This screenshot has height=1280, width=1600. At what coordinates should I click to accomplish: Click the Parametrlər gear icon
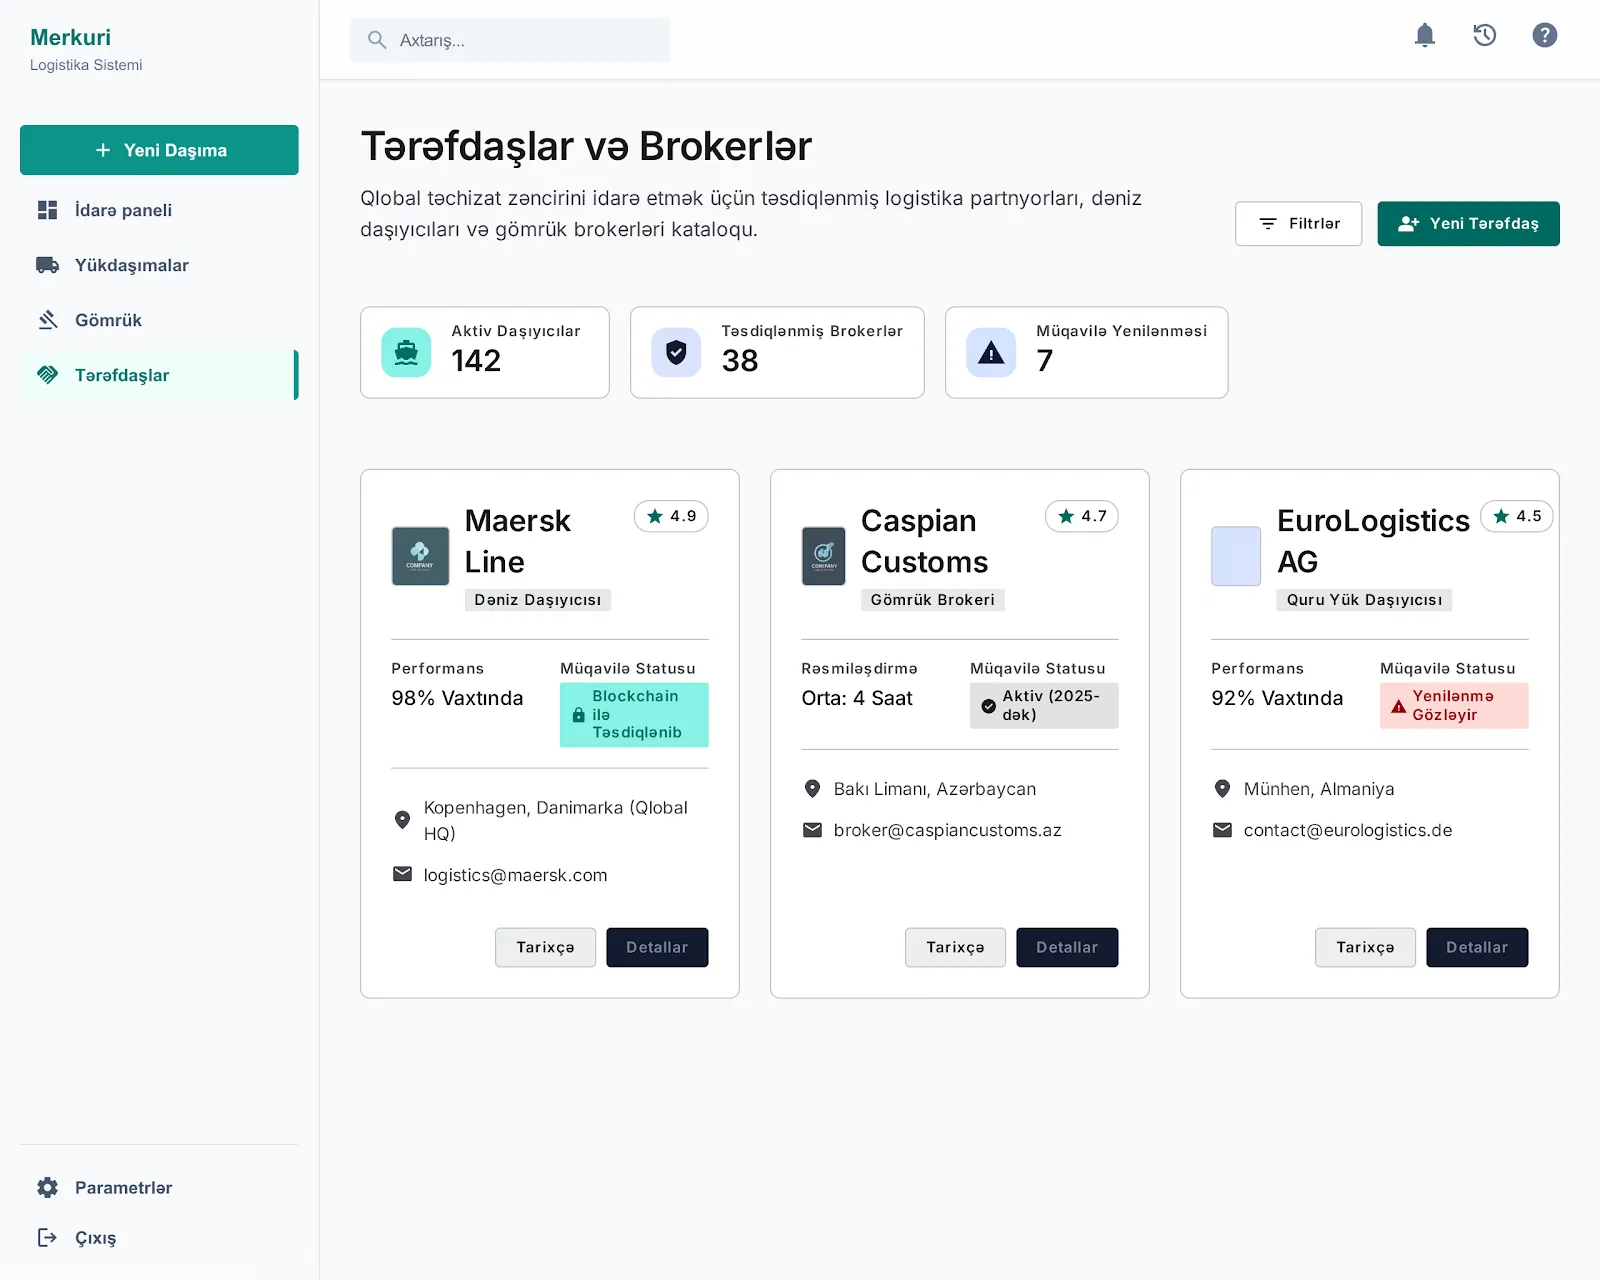pos(47,1188)
